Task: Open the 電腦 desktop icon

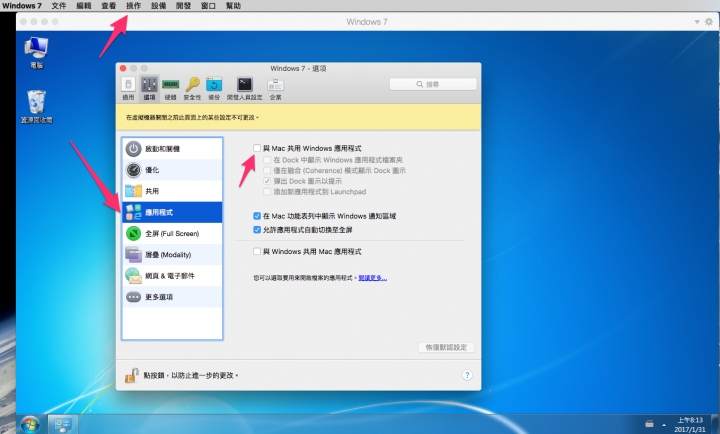Action: click(x=37, y=52)
